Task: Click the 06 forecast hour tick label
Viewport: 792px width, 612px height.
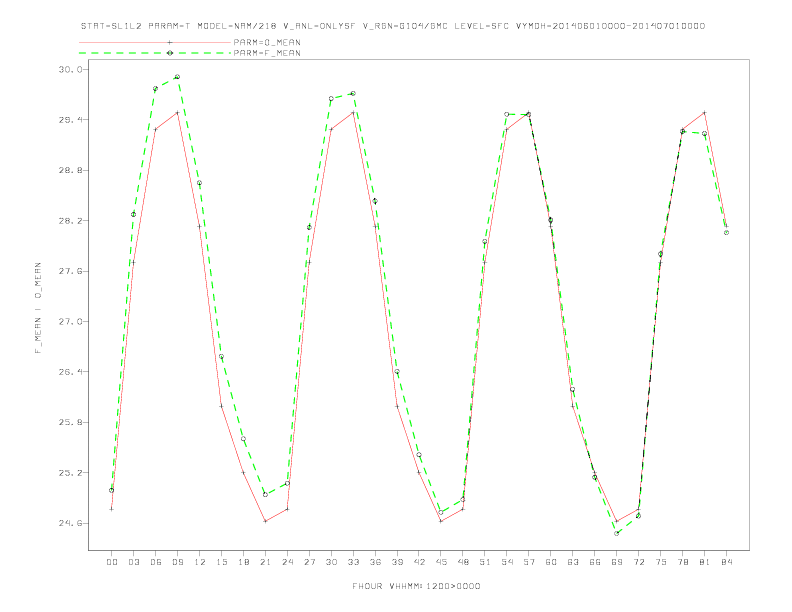Action: pos(156,562)
